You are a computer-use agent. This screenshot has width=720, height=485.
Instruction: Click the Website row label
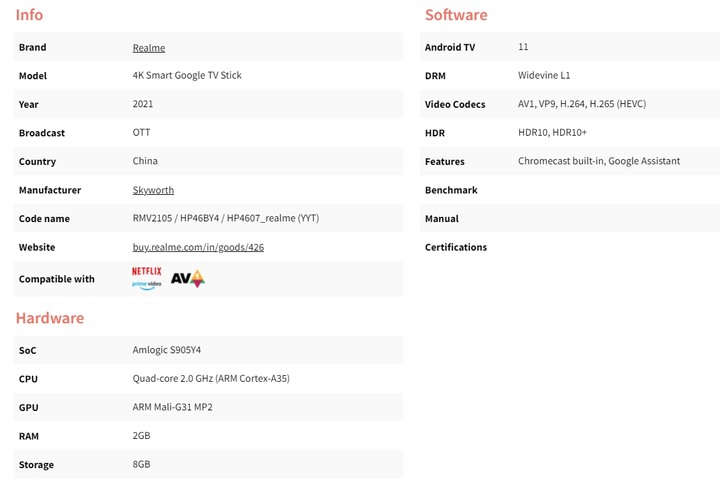[x=37, y=247]
